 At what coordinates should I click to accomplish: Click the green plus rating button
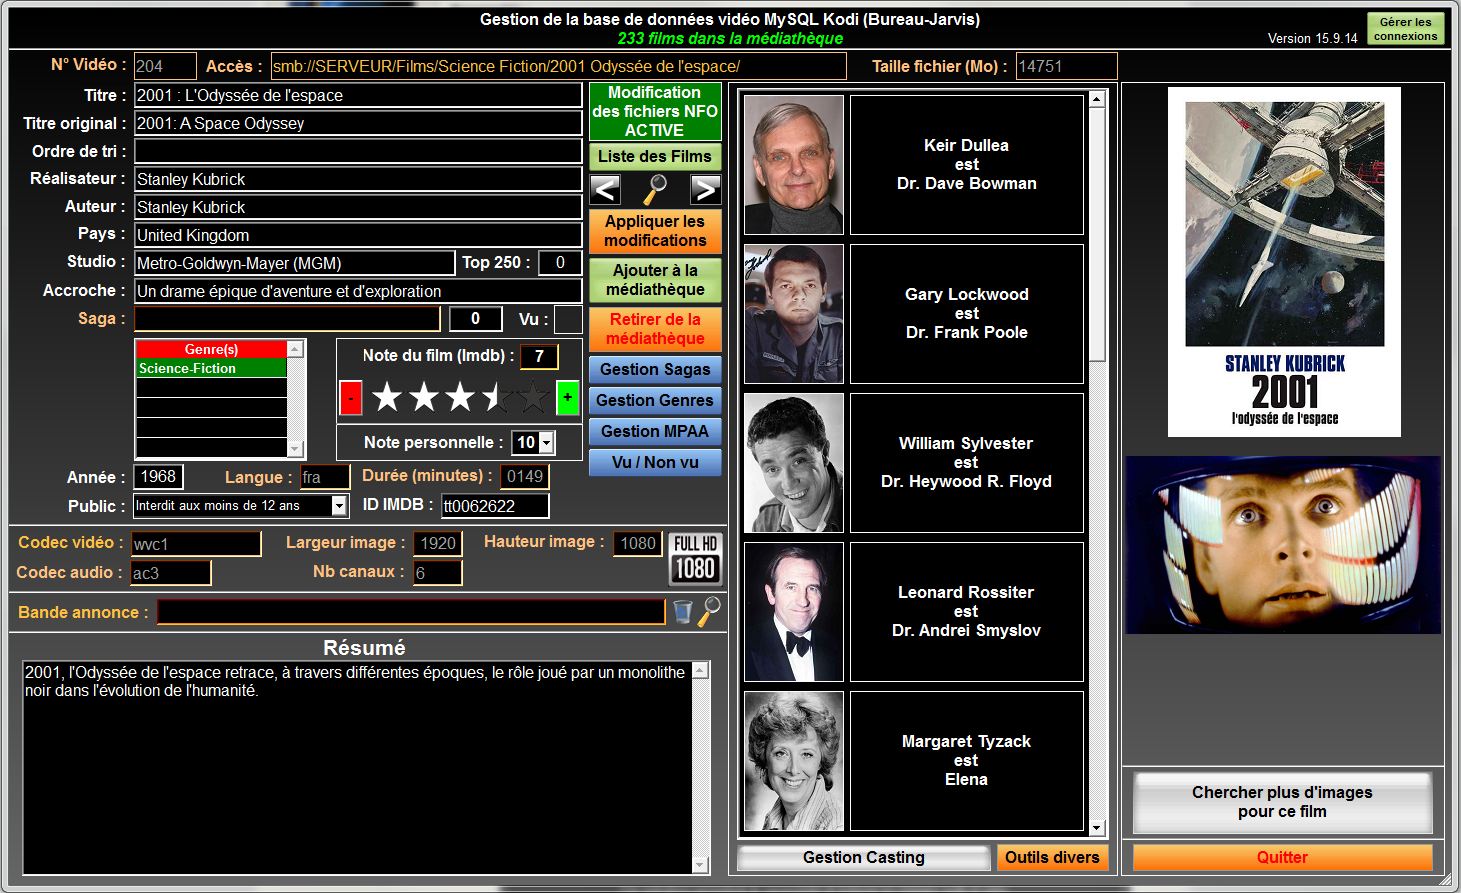(x=567, y=398)
